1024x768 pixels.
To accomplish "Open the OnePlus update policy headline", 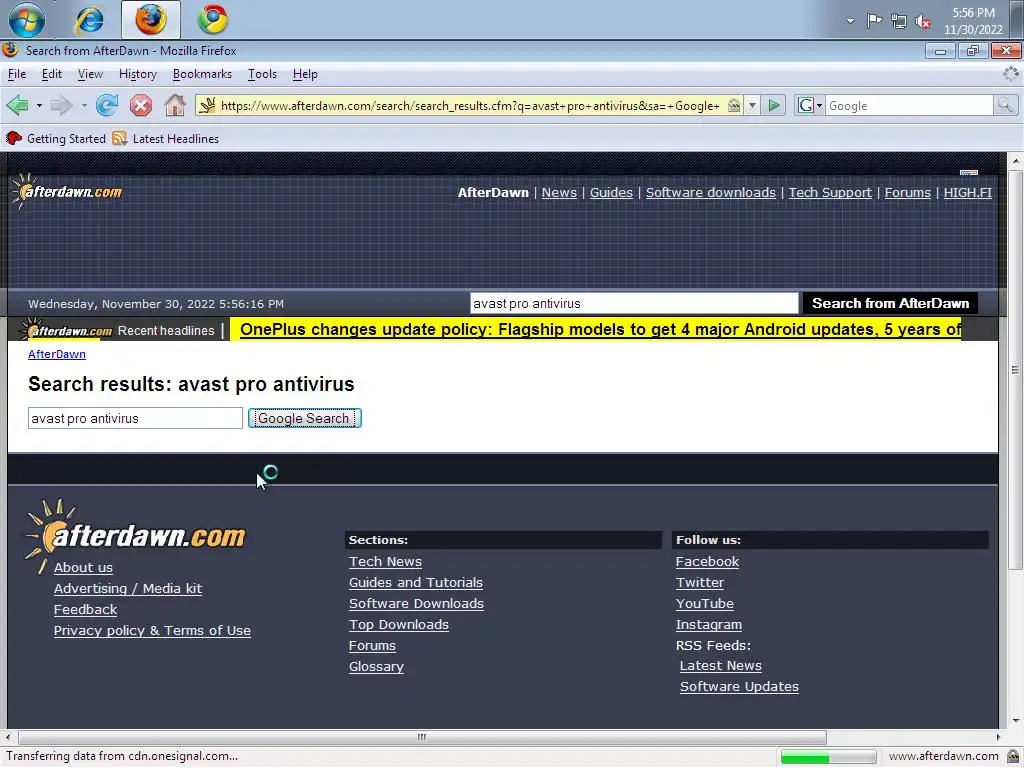I will pos(600,329).
